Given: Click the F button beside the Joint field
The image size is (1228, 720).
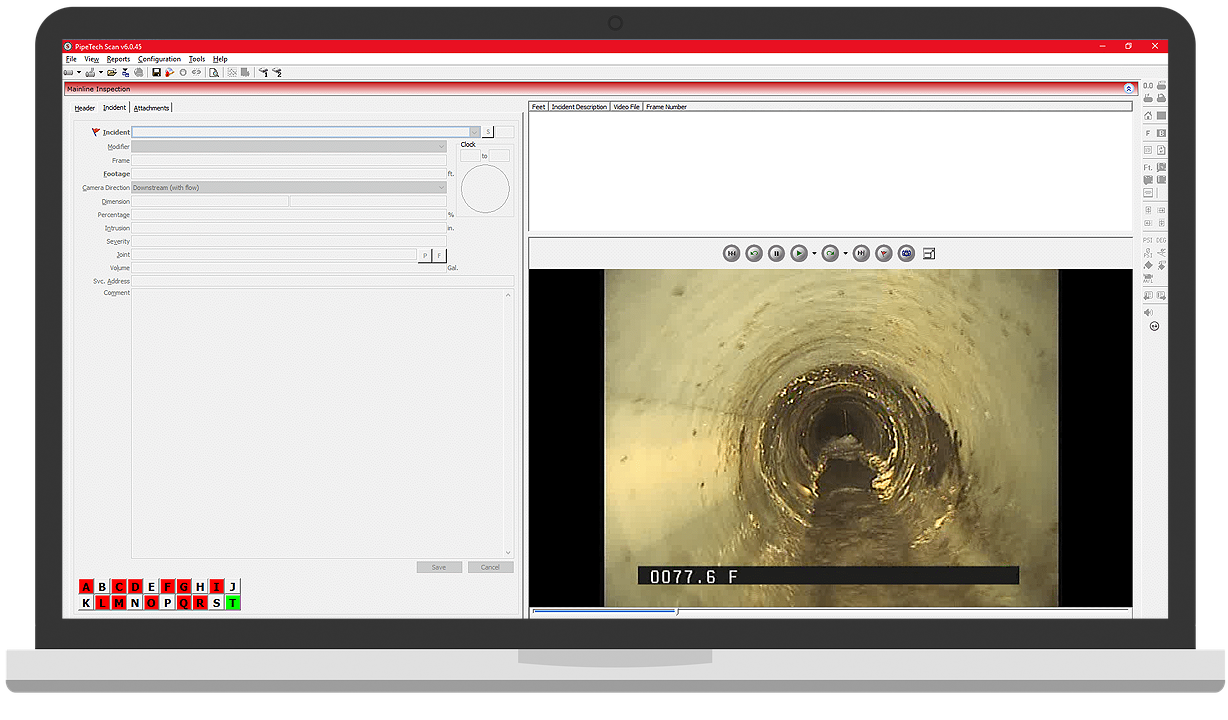Looking at the screenshot, I should tap(440, 255).
